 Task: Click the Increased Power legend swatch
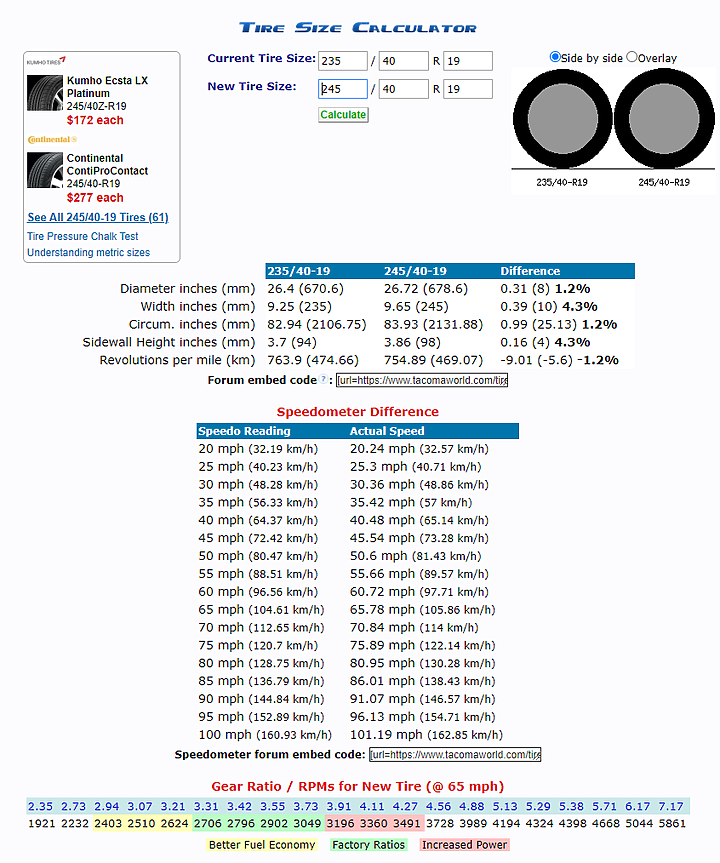[x=464, y=844]
